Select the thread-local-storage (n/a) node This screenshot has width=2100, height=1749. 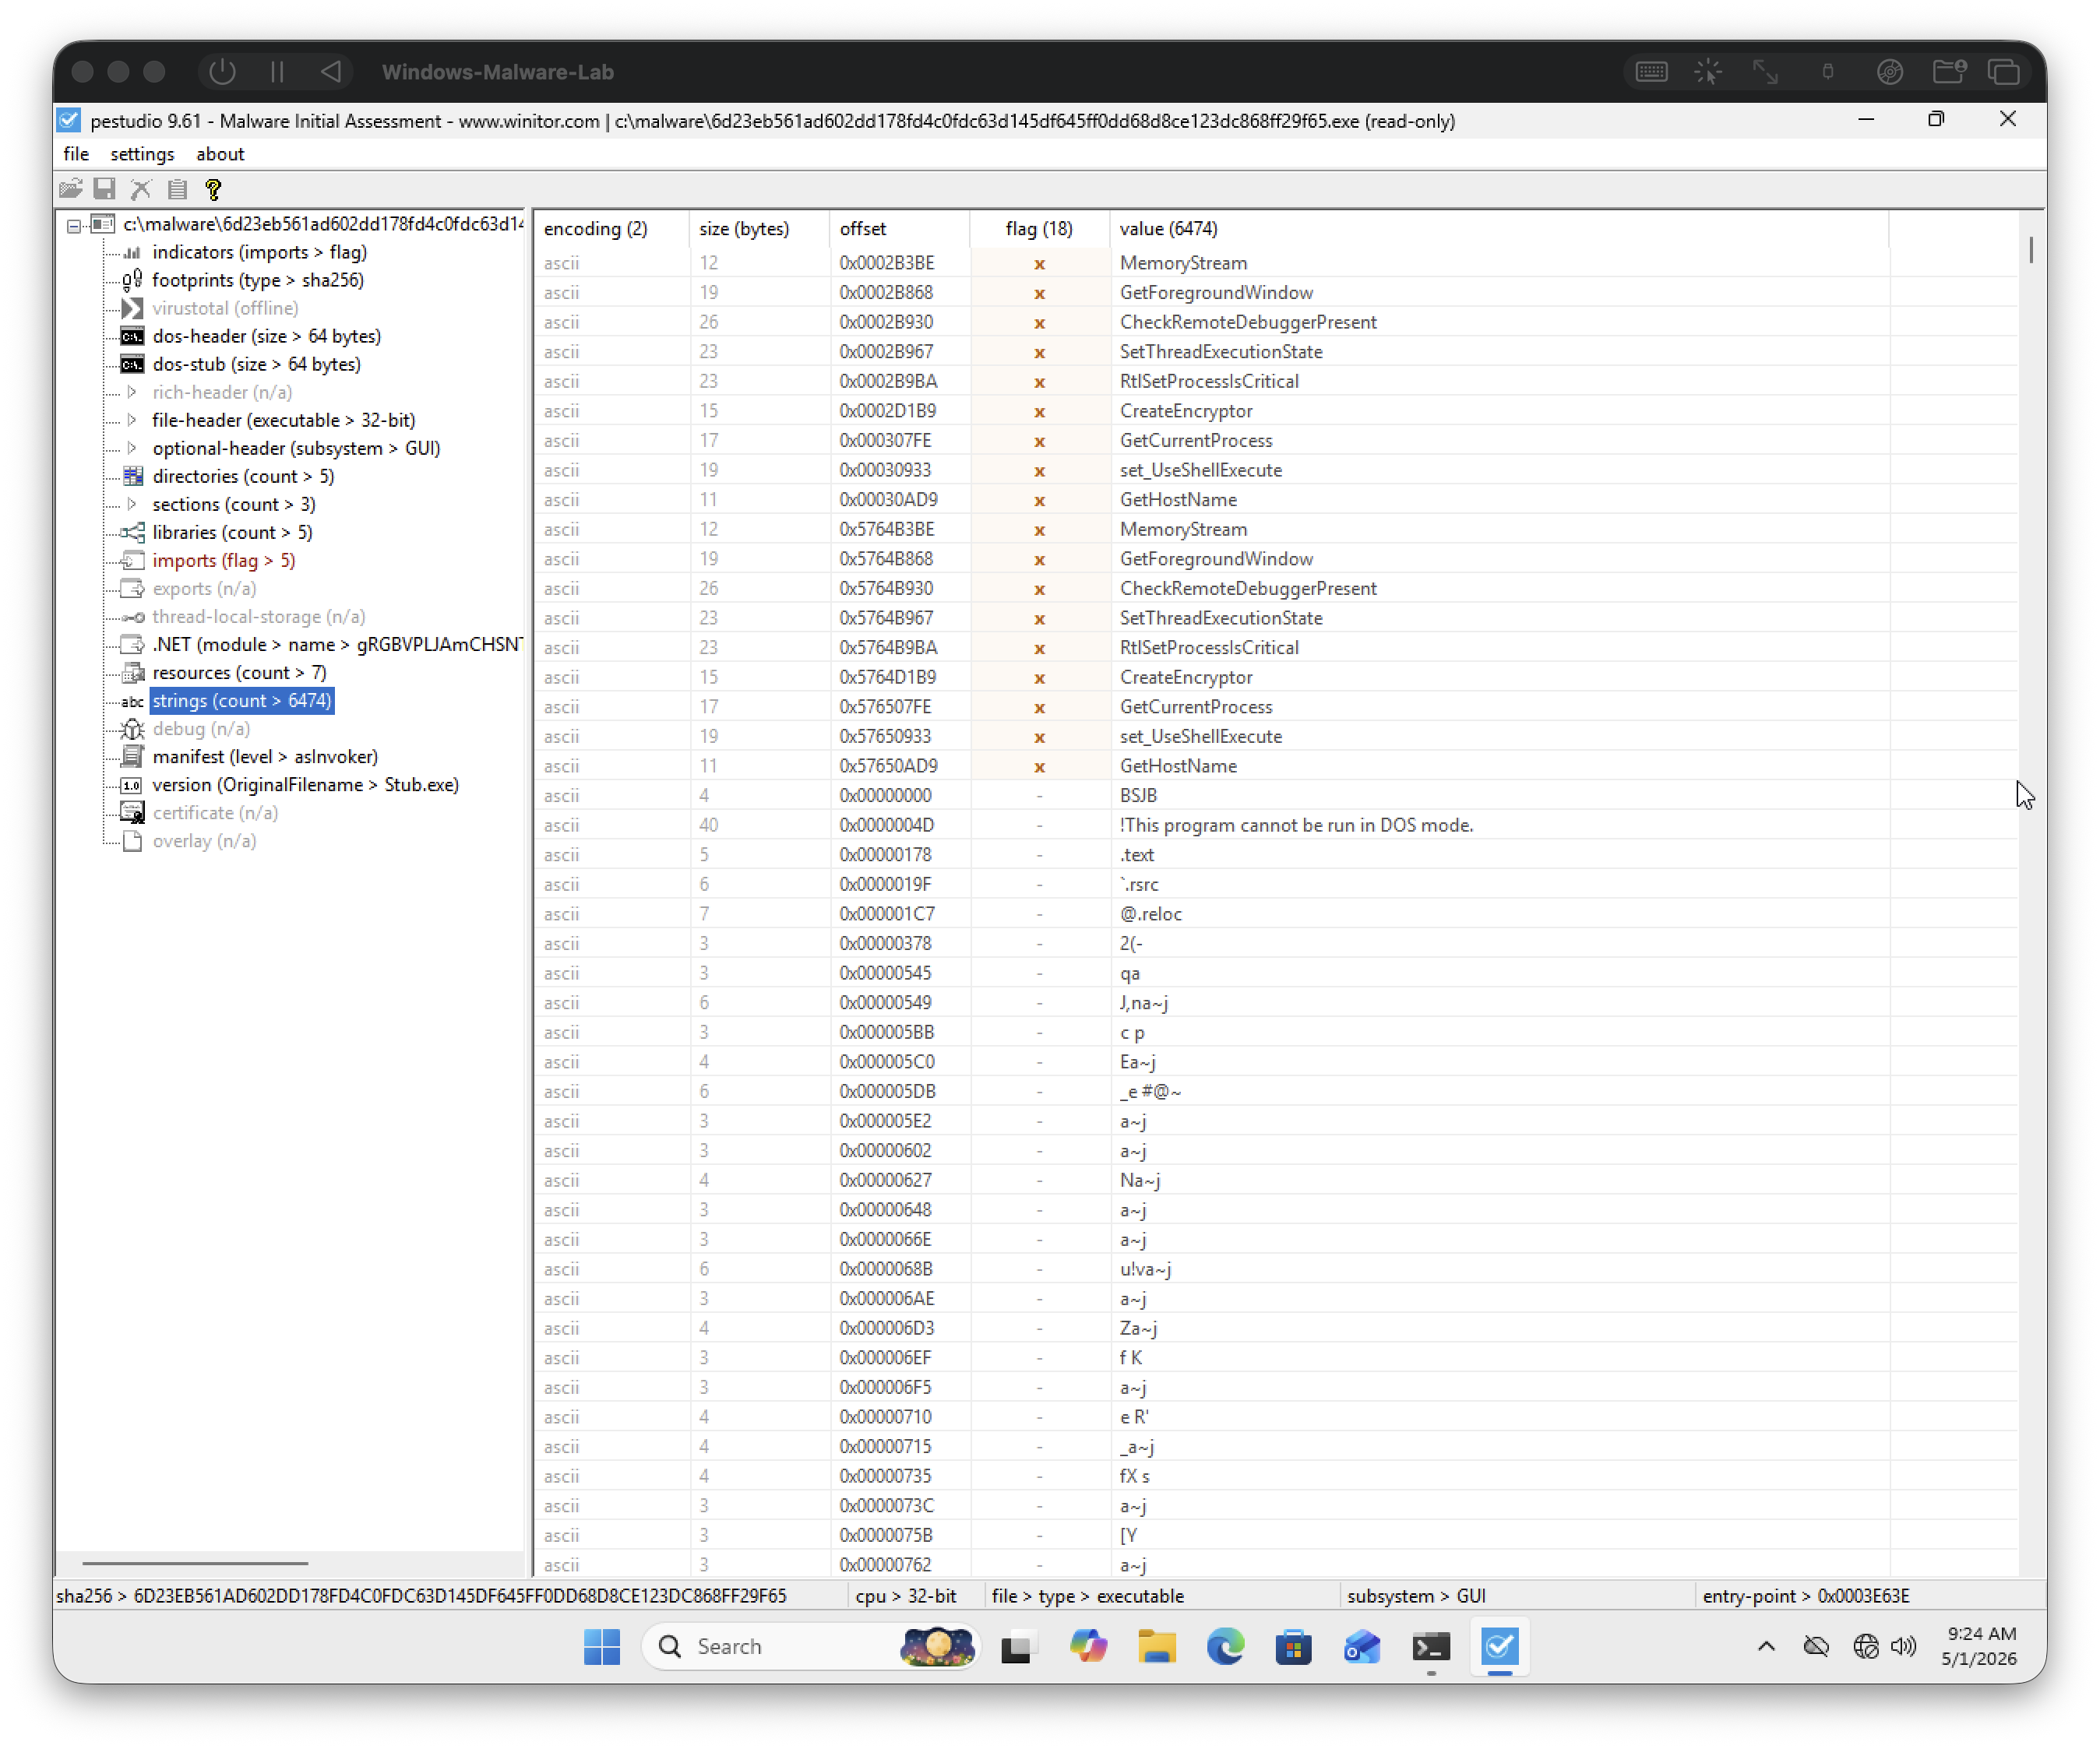pos(258,616)
